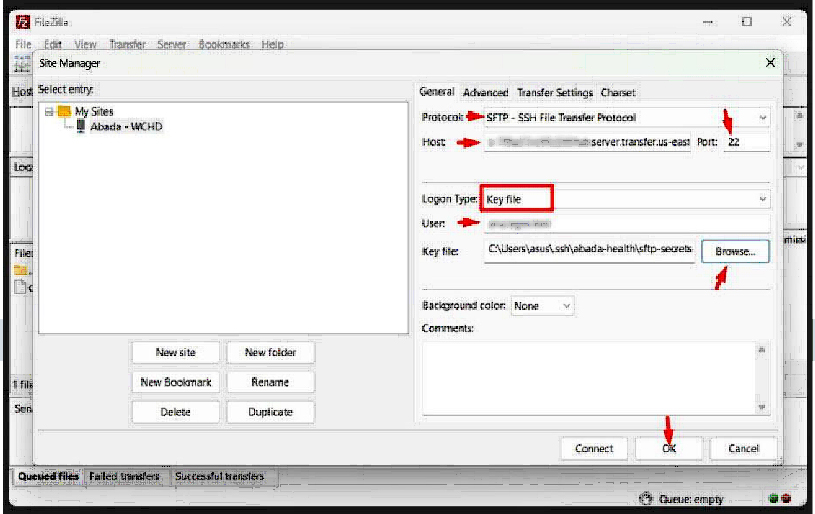Click the Delete button
Screen dimensions: 815x514
(x=176, y=412)
